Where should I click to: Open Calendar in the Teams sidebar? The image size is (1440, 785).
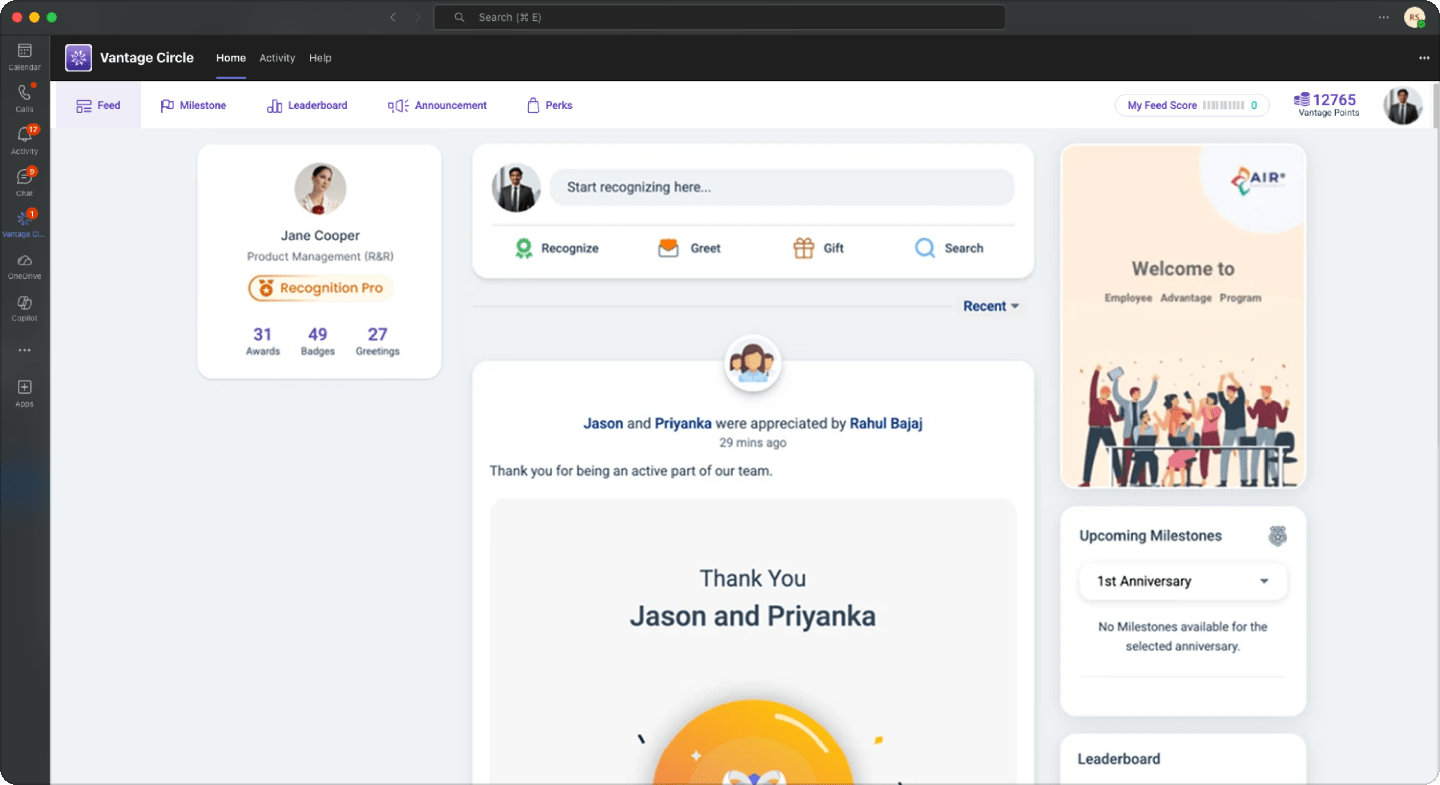(x=24, y=56)
